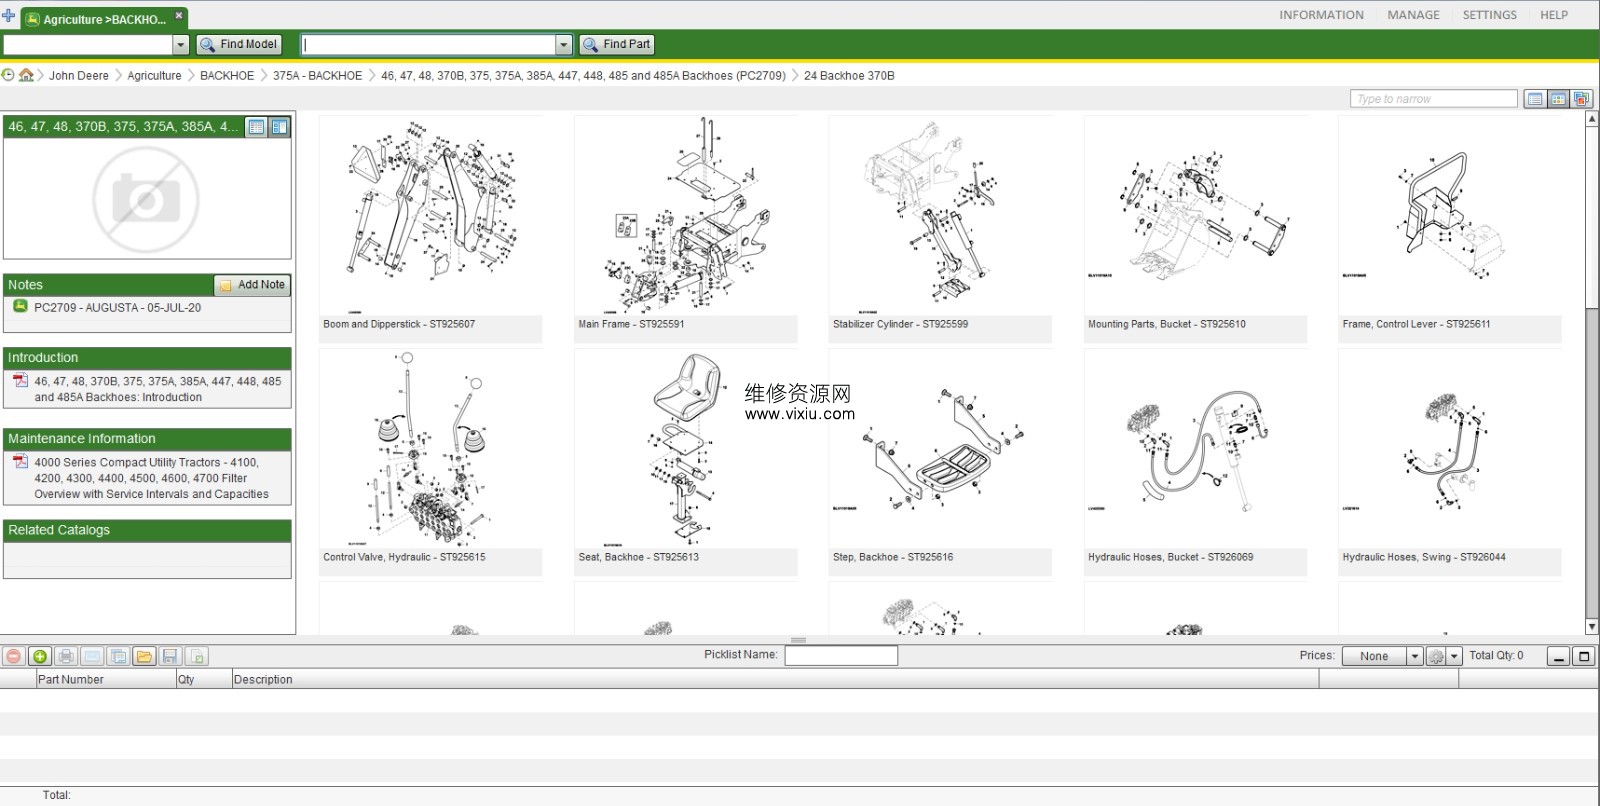Open Hydraulic Hoses, Bucket - ST926069 diagram

click(x=1195, y=462)
